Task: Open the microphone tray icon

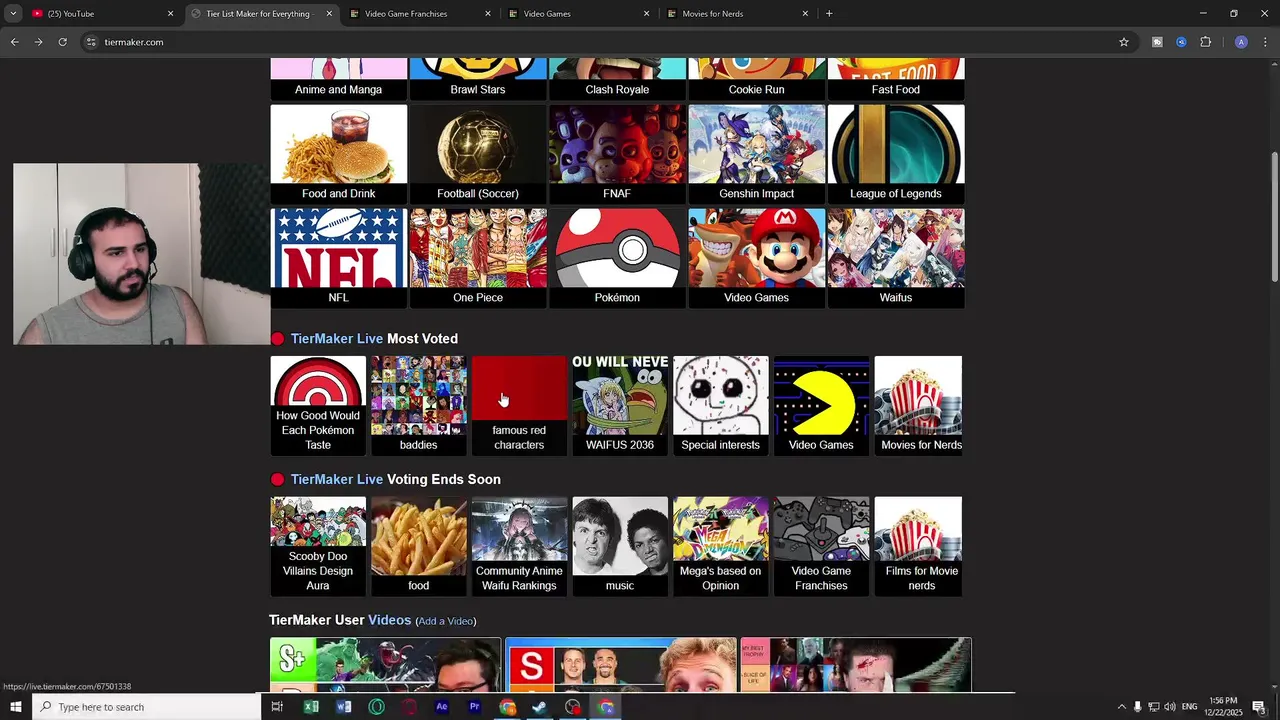Action: (x=1137, y=707)
